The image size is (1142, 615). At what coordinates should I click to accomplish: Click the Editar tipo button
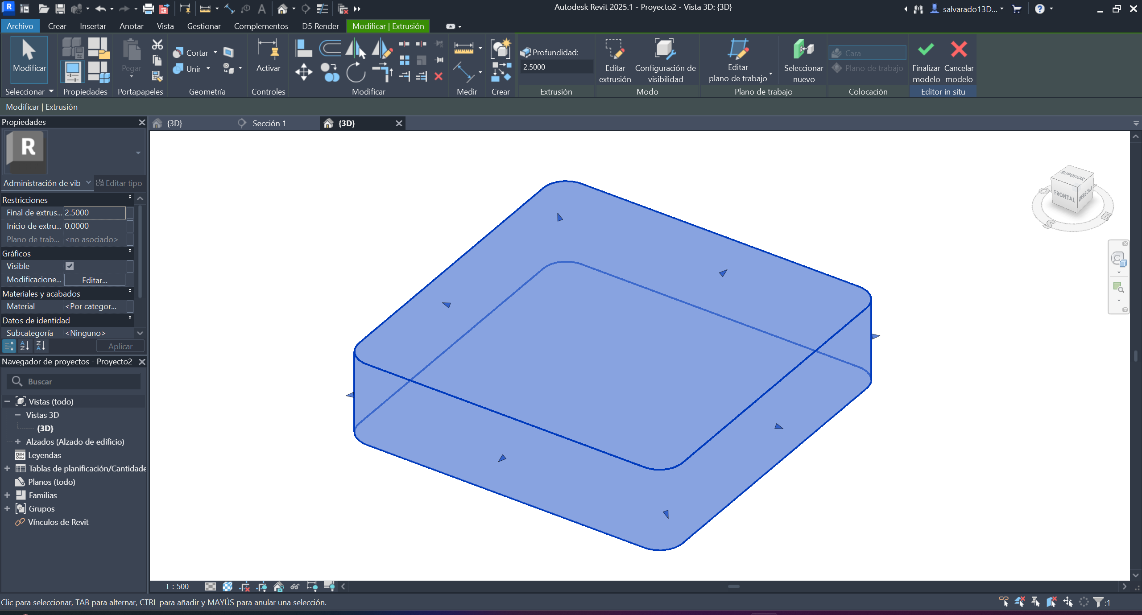point(119,183)
